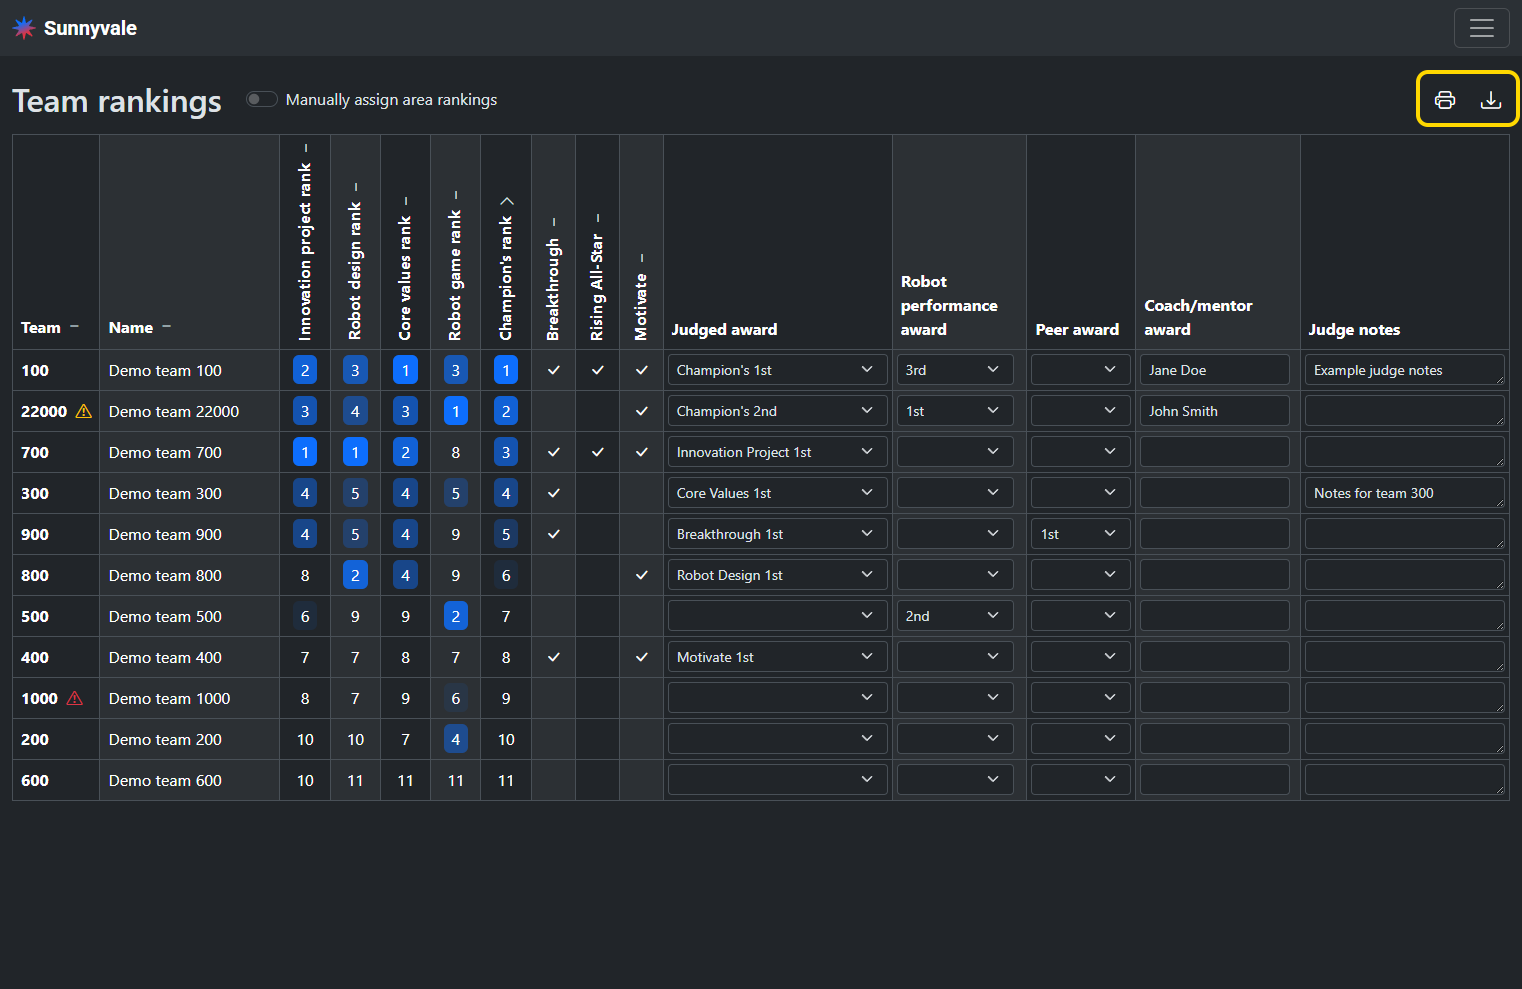Viewport: 1522px width, 989px height.
Task: Click red warning icon beside team 1000
Action: click(75, 698)
